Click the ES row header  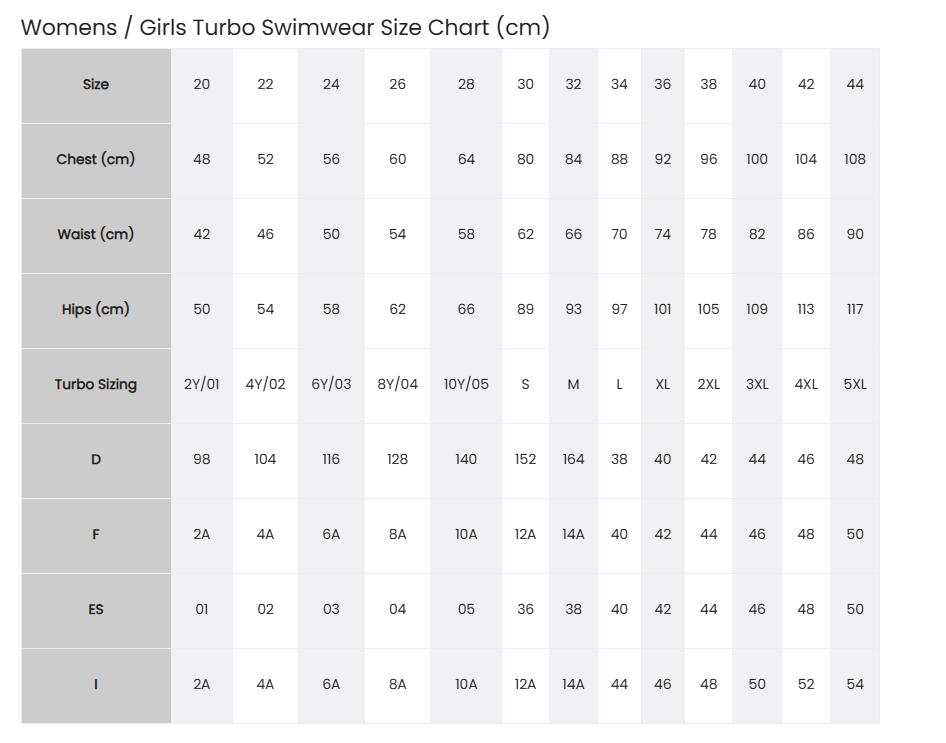pos(96,611)
